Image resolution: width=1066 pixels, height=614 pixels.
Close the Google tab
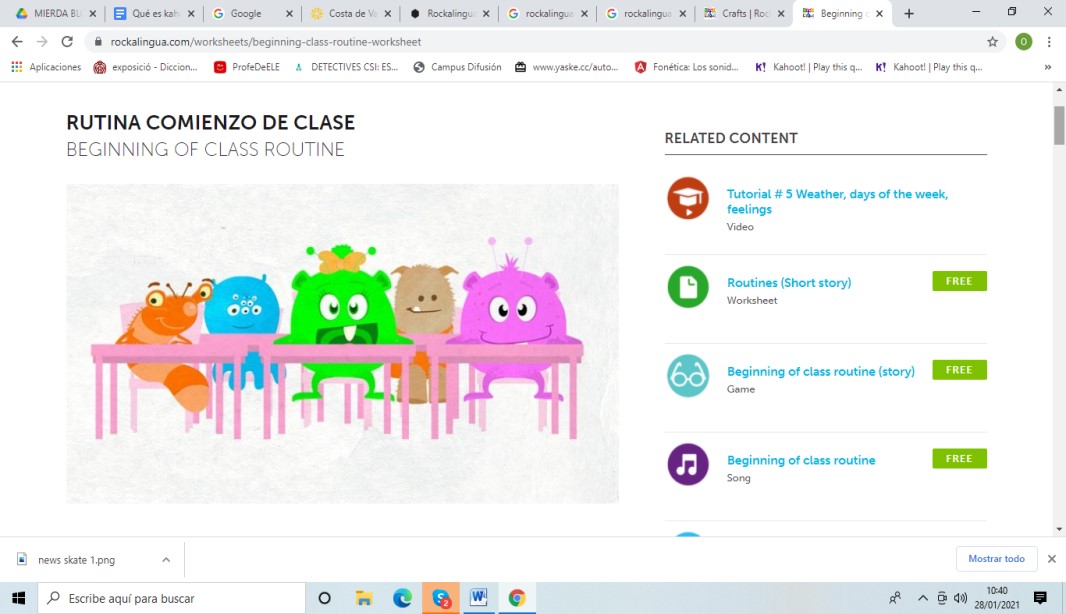pos(289,13)
